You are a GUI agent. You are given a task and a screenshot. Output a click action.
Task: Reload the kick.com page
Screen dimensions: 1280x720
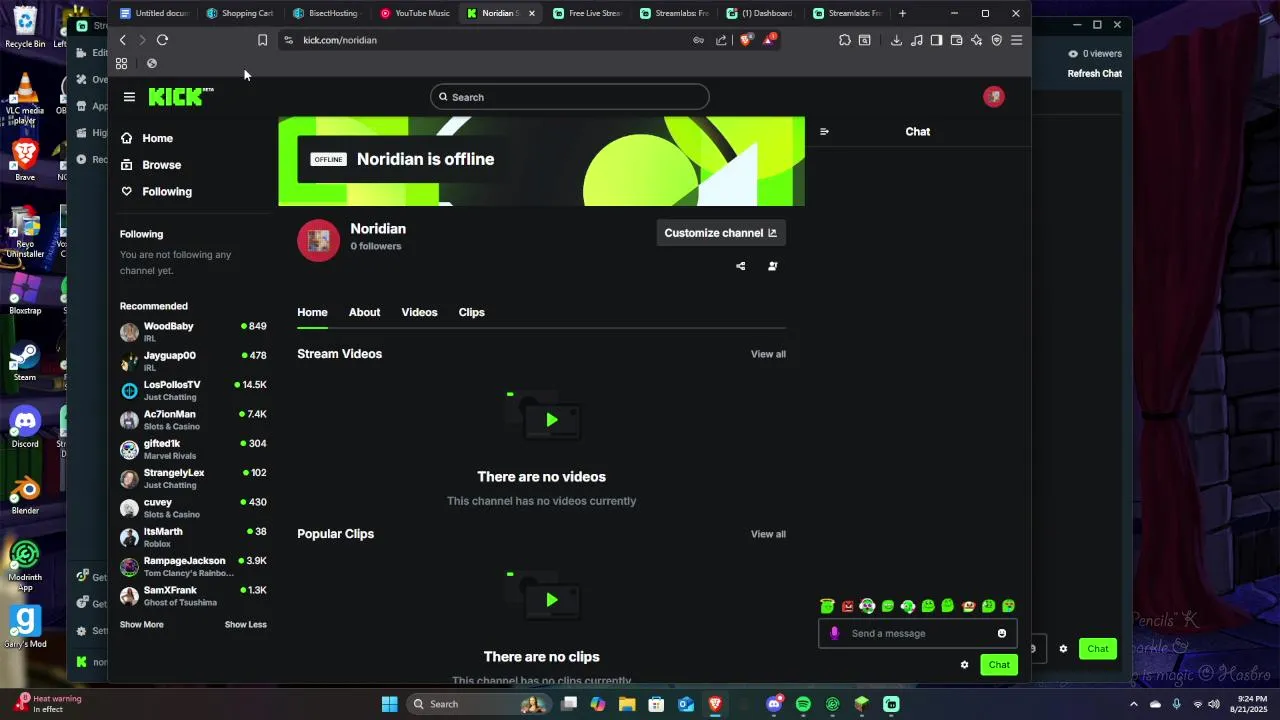[162, 40]
